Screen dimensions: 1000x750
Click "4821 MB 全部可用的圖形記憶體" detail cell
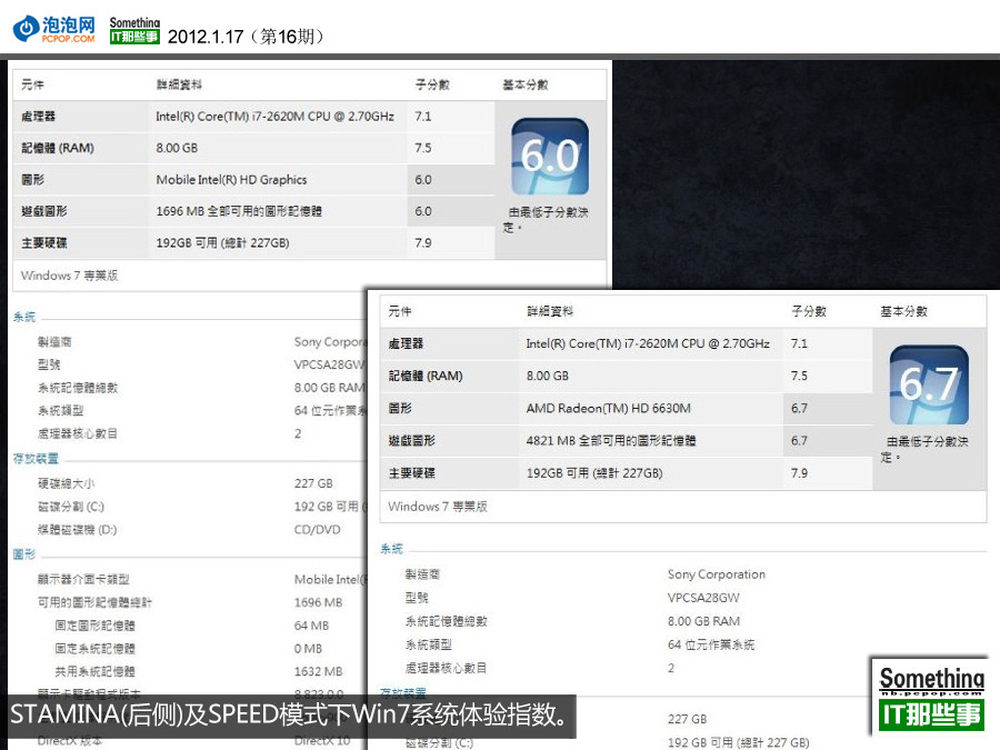(611, 441)
